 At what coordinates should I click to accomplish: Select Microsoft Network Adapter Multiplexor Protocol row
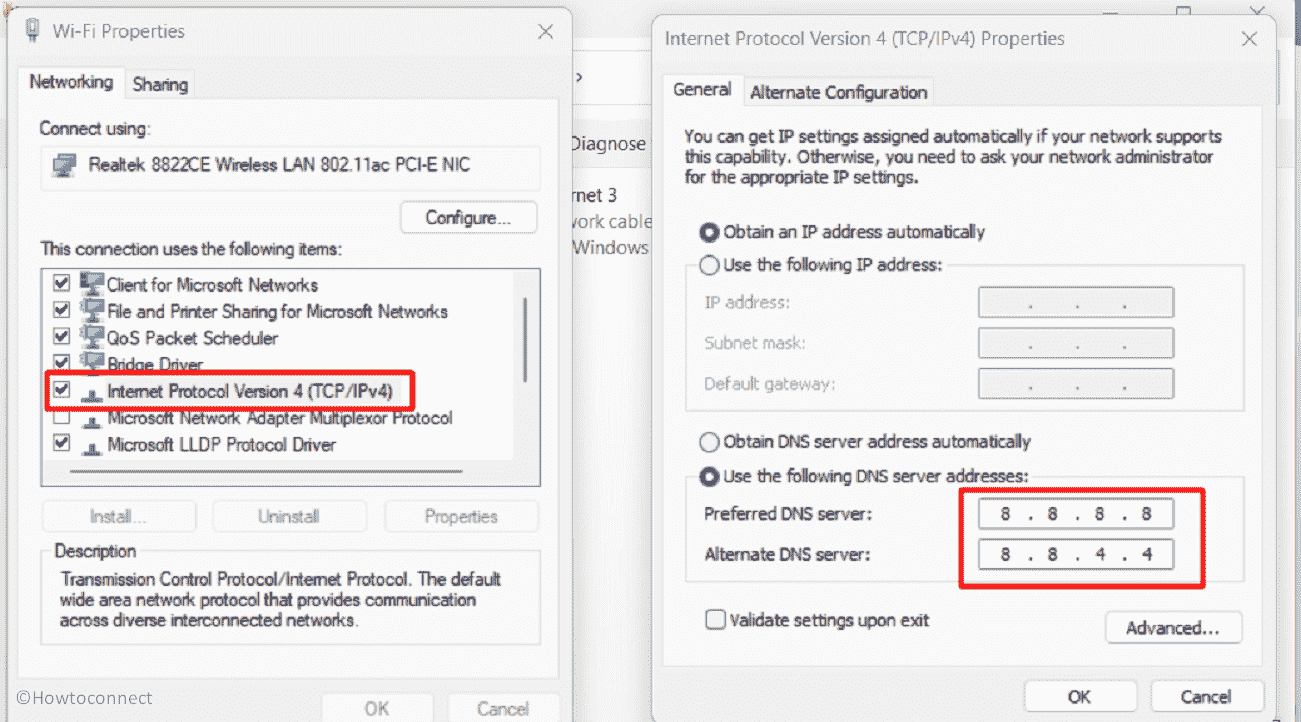pyautogui.click(x=279, y=418)
